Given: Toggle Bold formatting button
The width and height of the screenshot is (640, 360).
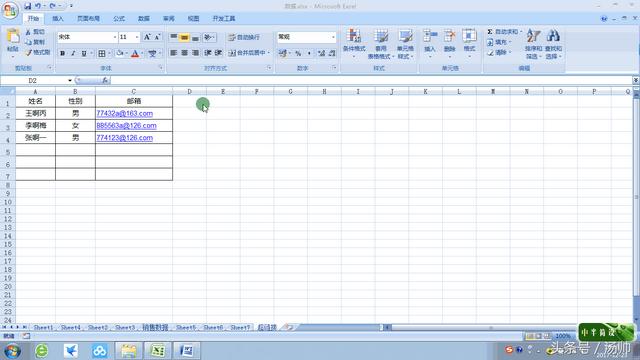Looking at the screenshot, I should (x=62, y=53).
